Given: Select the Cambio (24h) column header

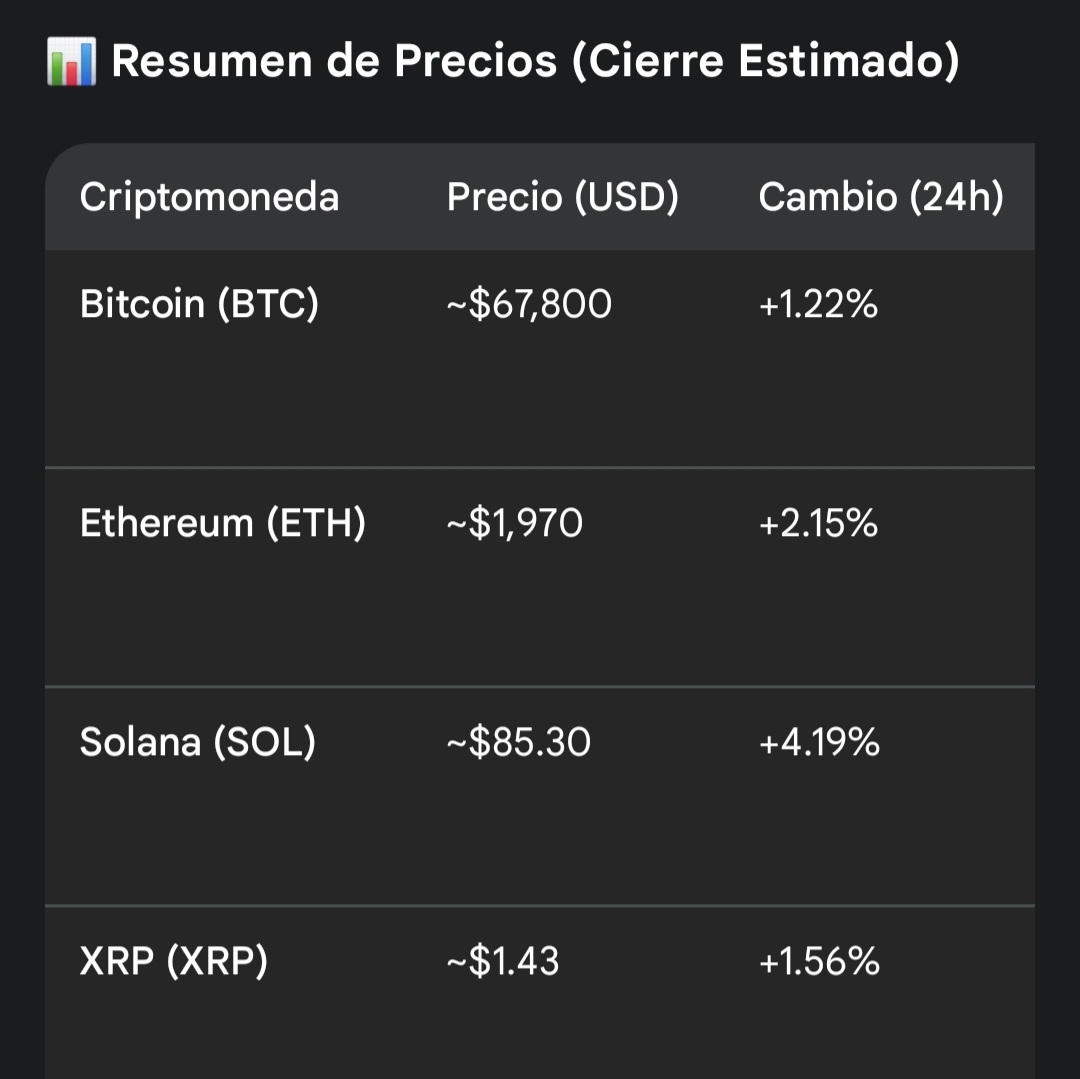Looking at the screenshot, I should tap(880, 197).
